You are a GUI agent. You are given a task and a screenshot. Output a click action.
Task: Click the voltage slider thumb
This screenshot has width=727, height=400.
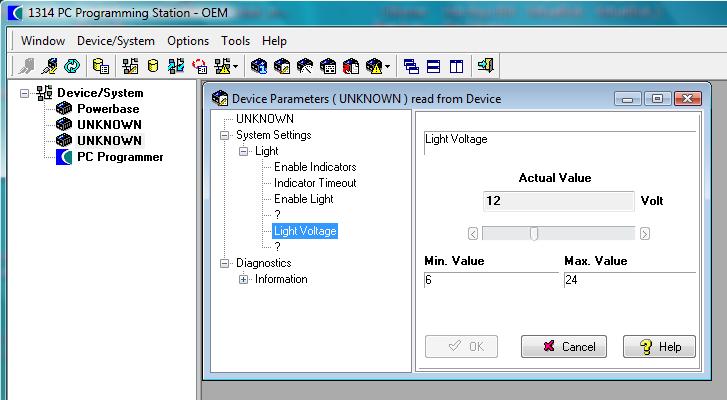point(534,234)
